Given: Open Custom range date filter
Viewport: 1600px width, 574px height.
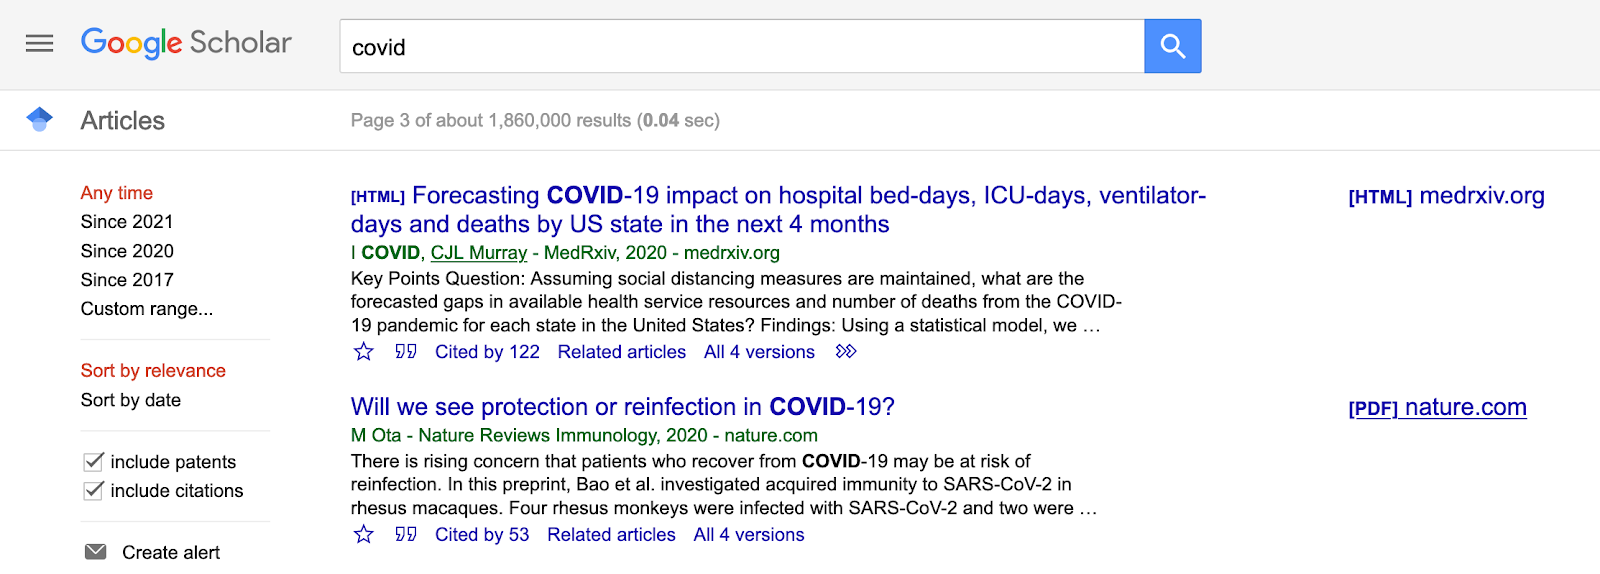Looking at the screenshot, I should point(147,309).
